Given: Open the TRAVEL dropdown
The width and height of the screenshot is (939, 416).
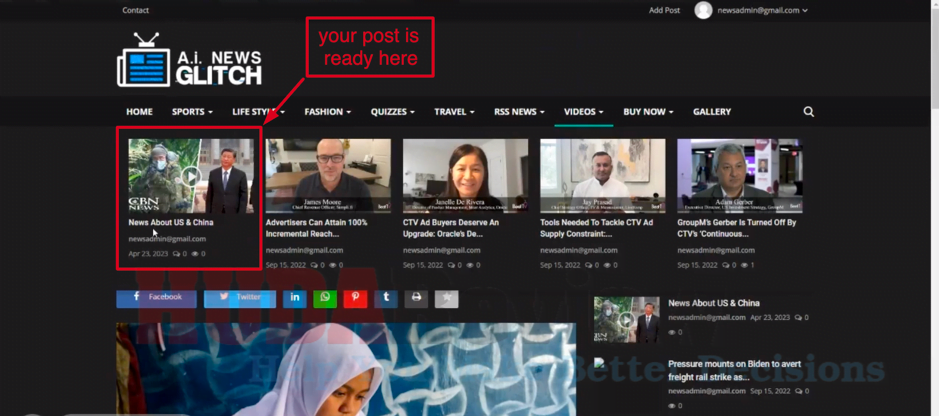Looking at the screenshot, I should (x=455, y=112).
